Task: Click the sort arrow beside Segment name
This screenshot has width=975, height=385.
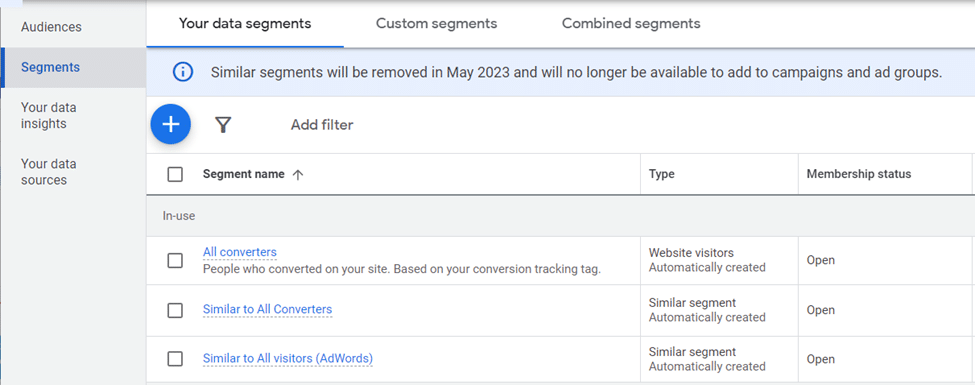Action: tap(298, 175)
